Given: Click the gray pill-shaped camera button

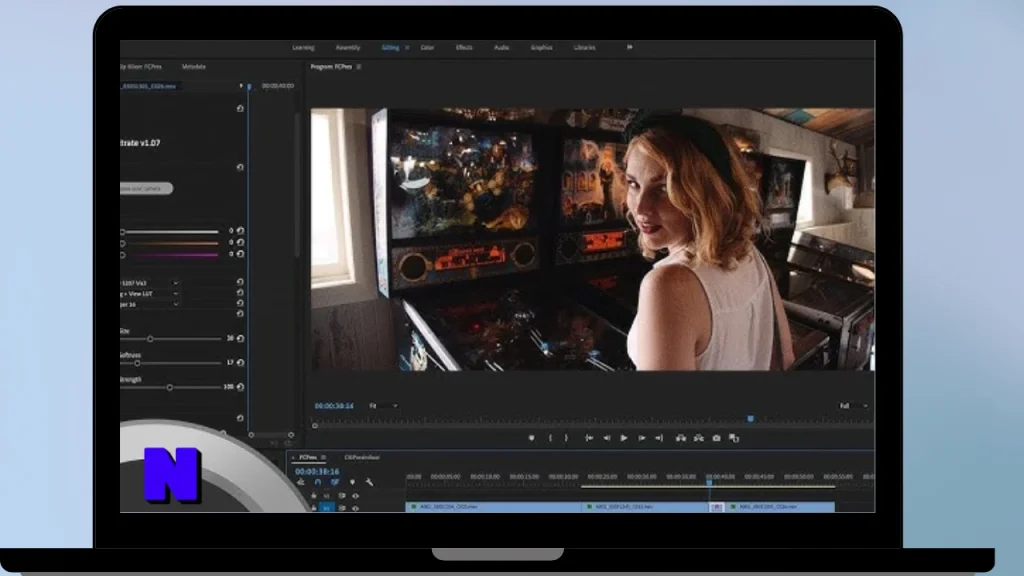Looking at the screenshot, I should point(146,188).
